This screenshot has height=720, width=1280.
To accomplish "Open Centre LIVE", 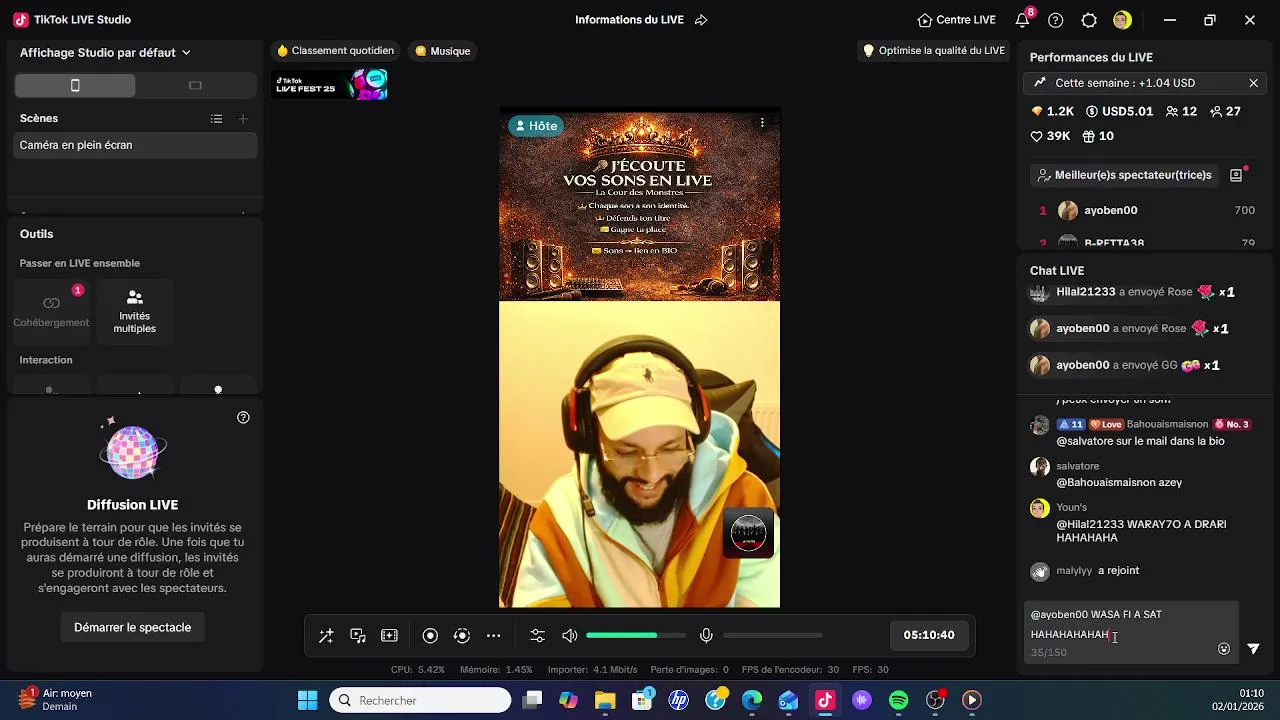I will pos(956,20).
